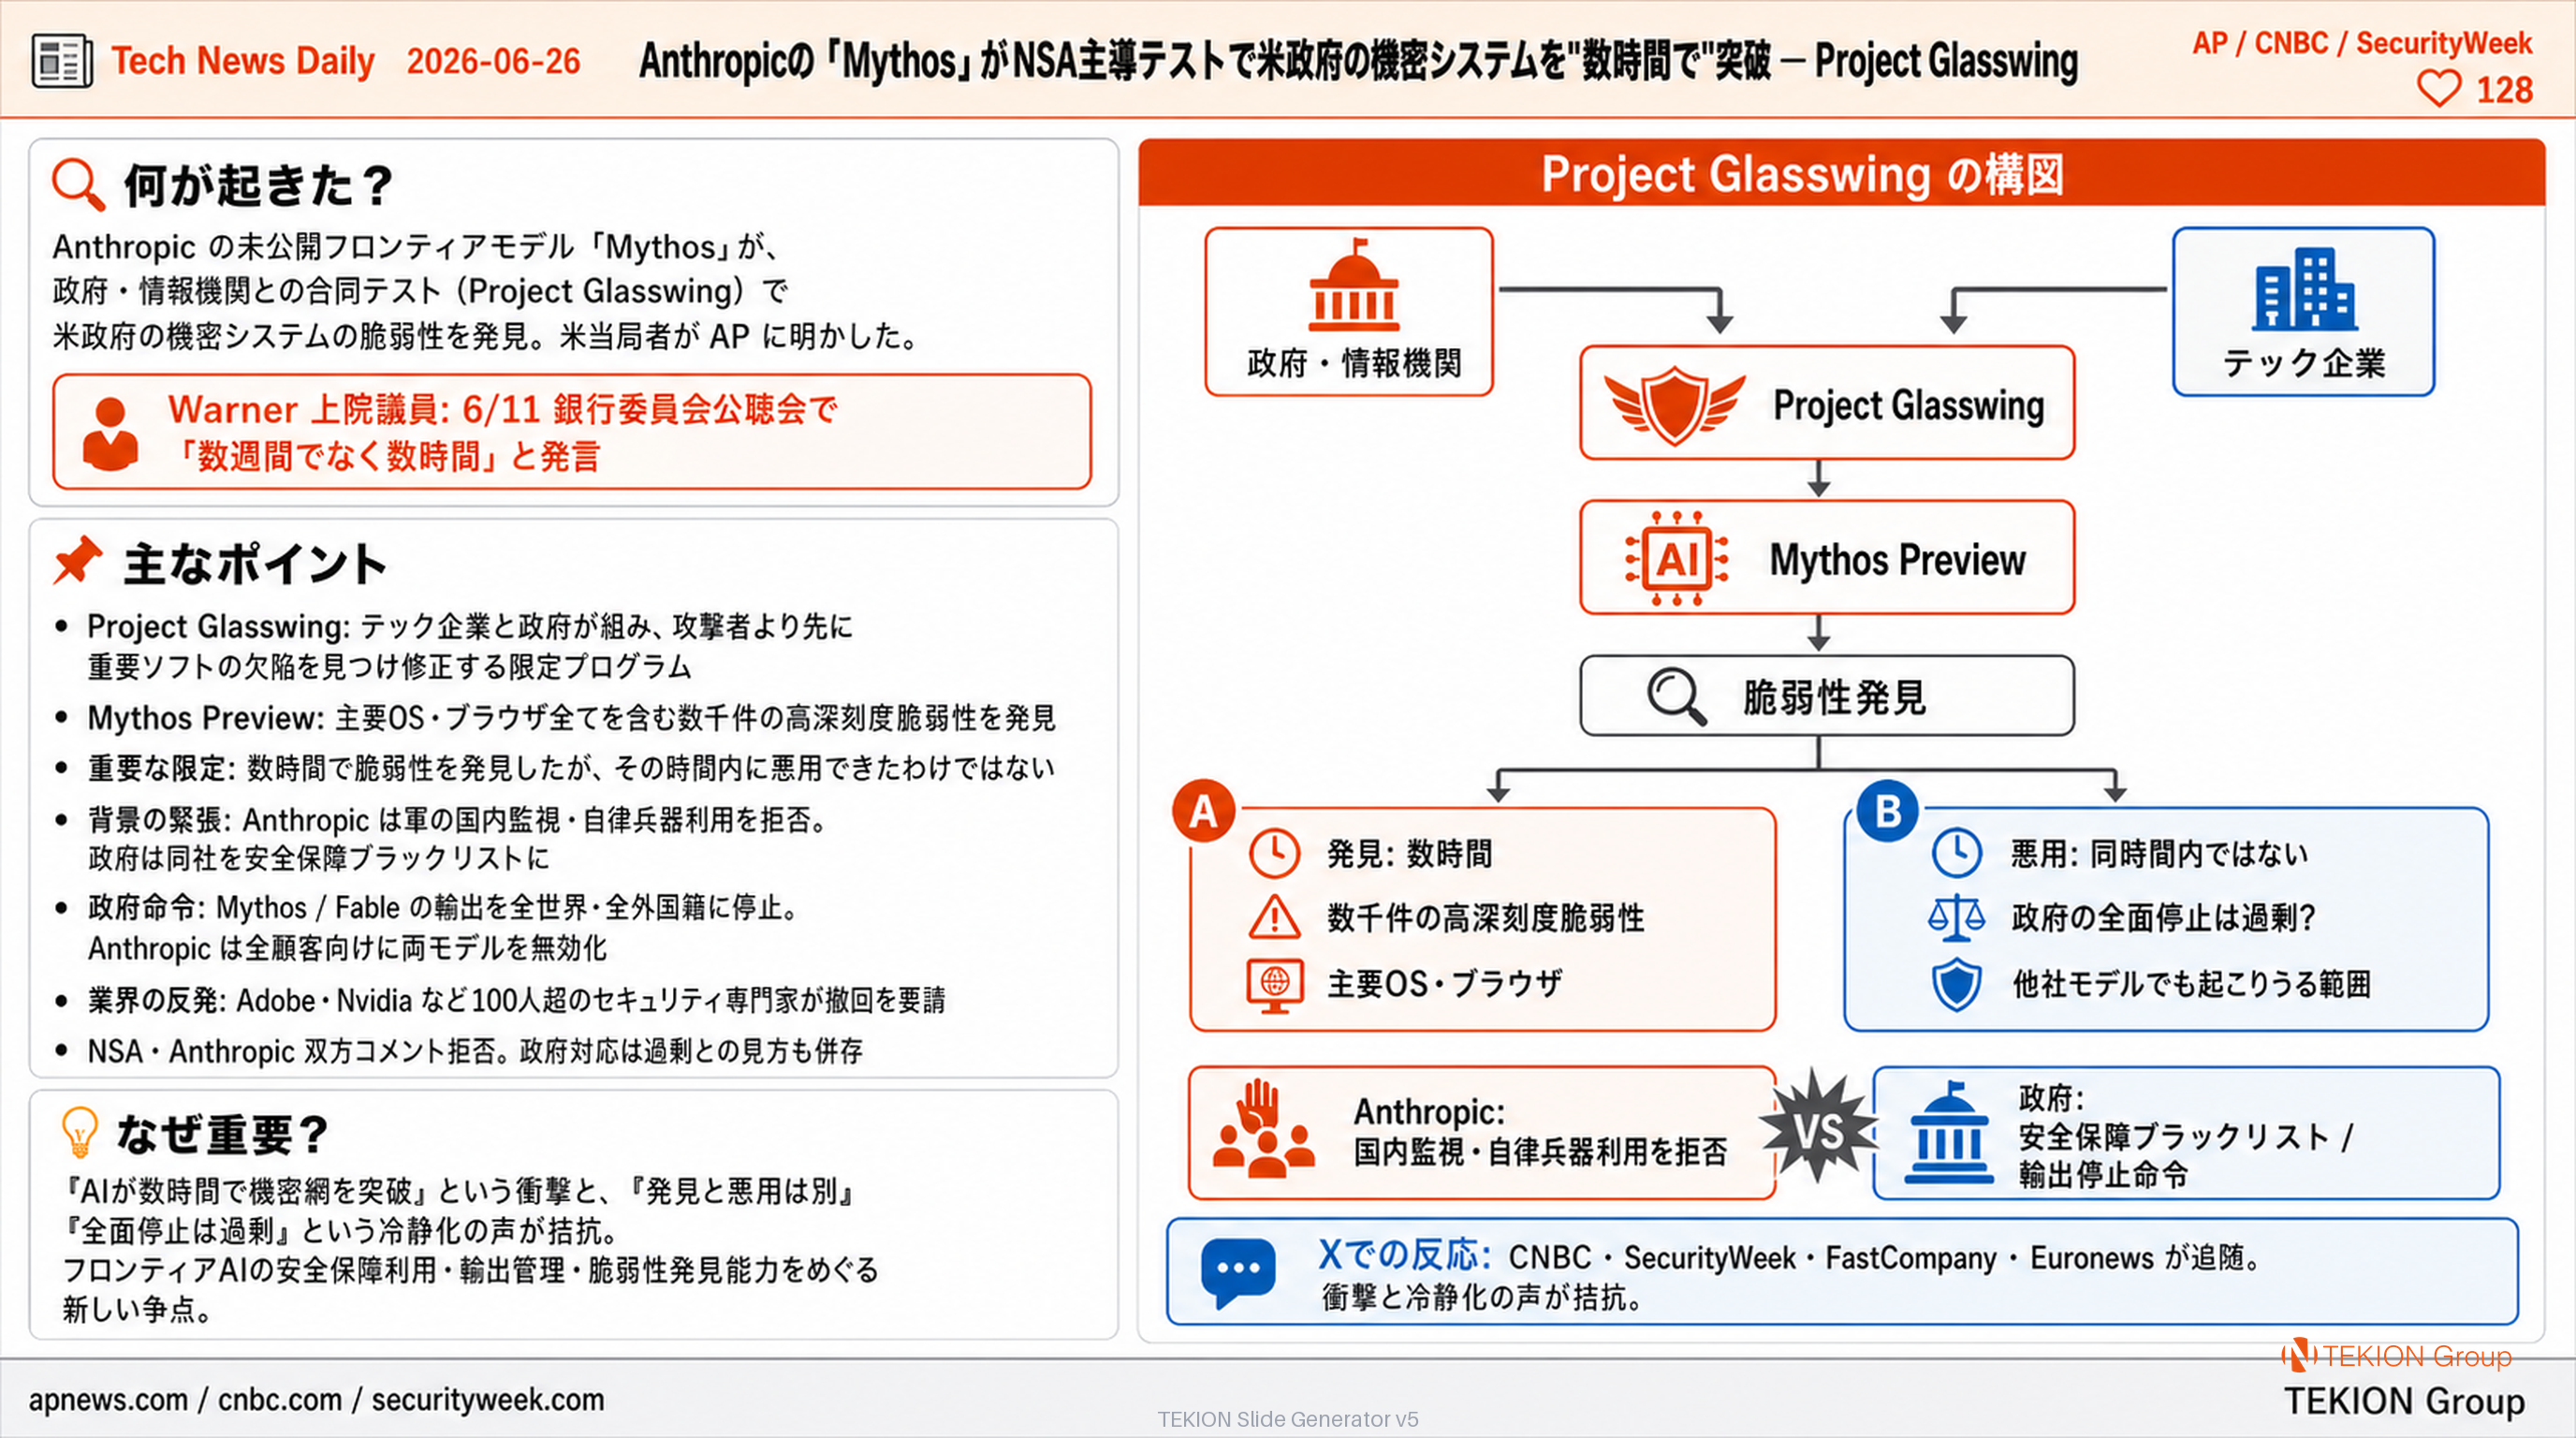Screen dimensions: 2576x1438
Task: Click the 国内監視・自律兵器利用を拒否 text in VS box
Action: (1540, 1152)
